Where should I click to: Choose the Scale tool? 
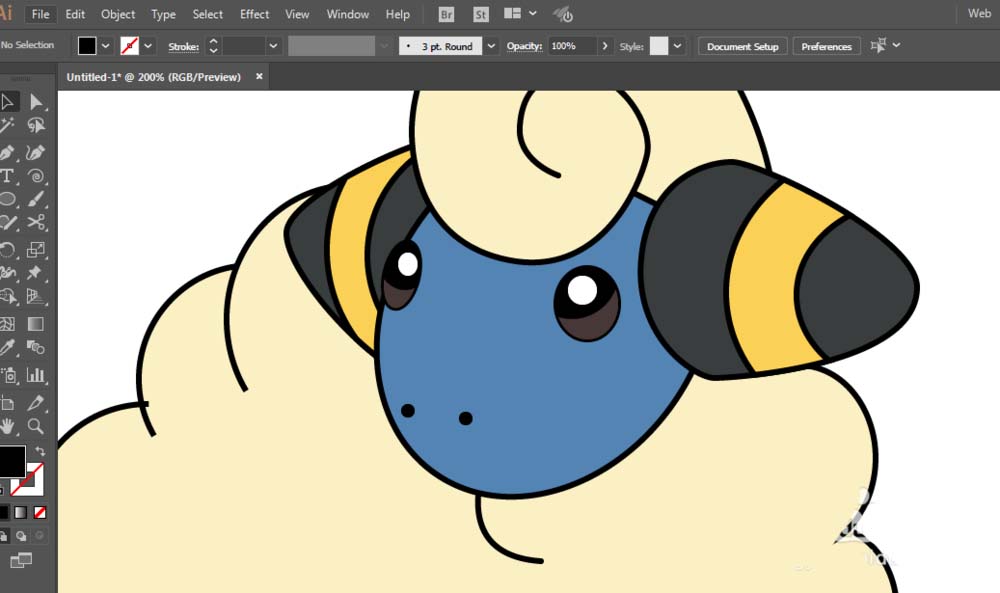point(36,249)
